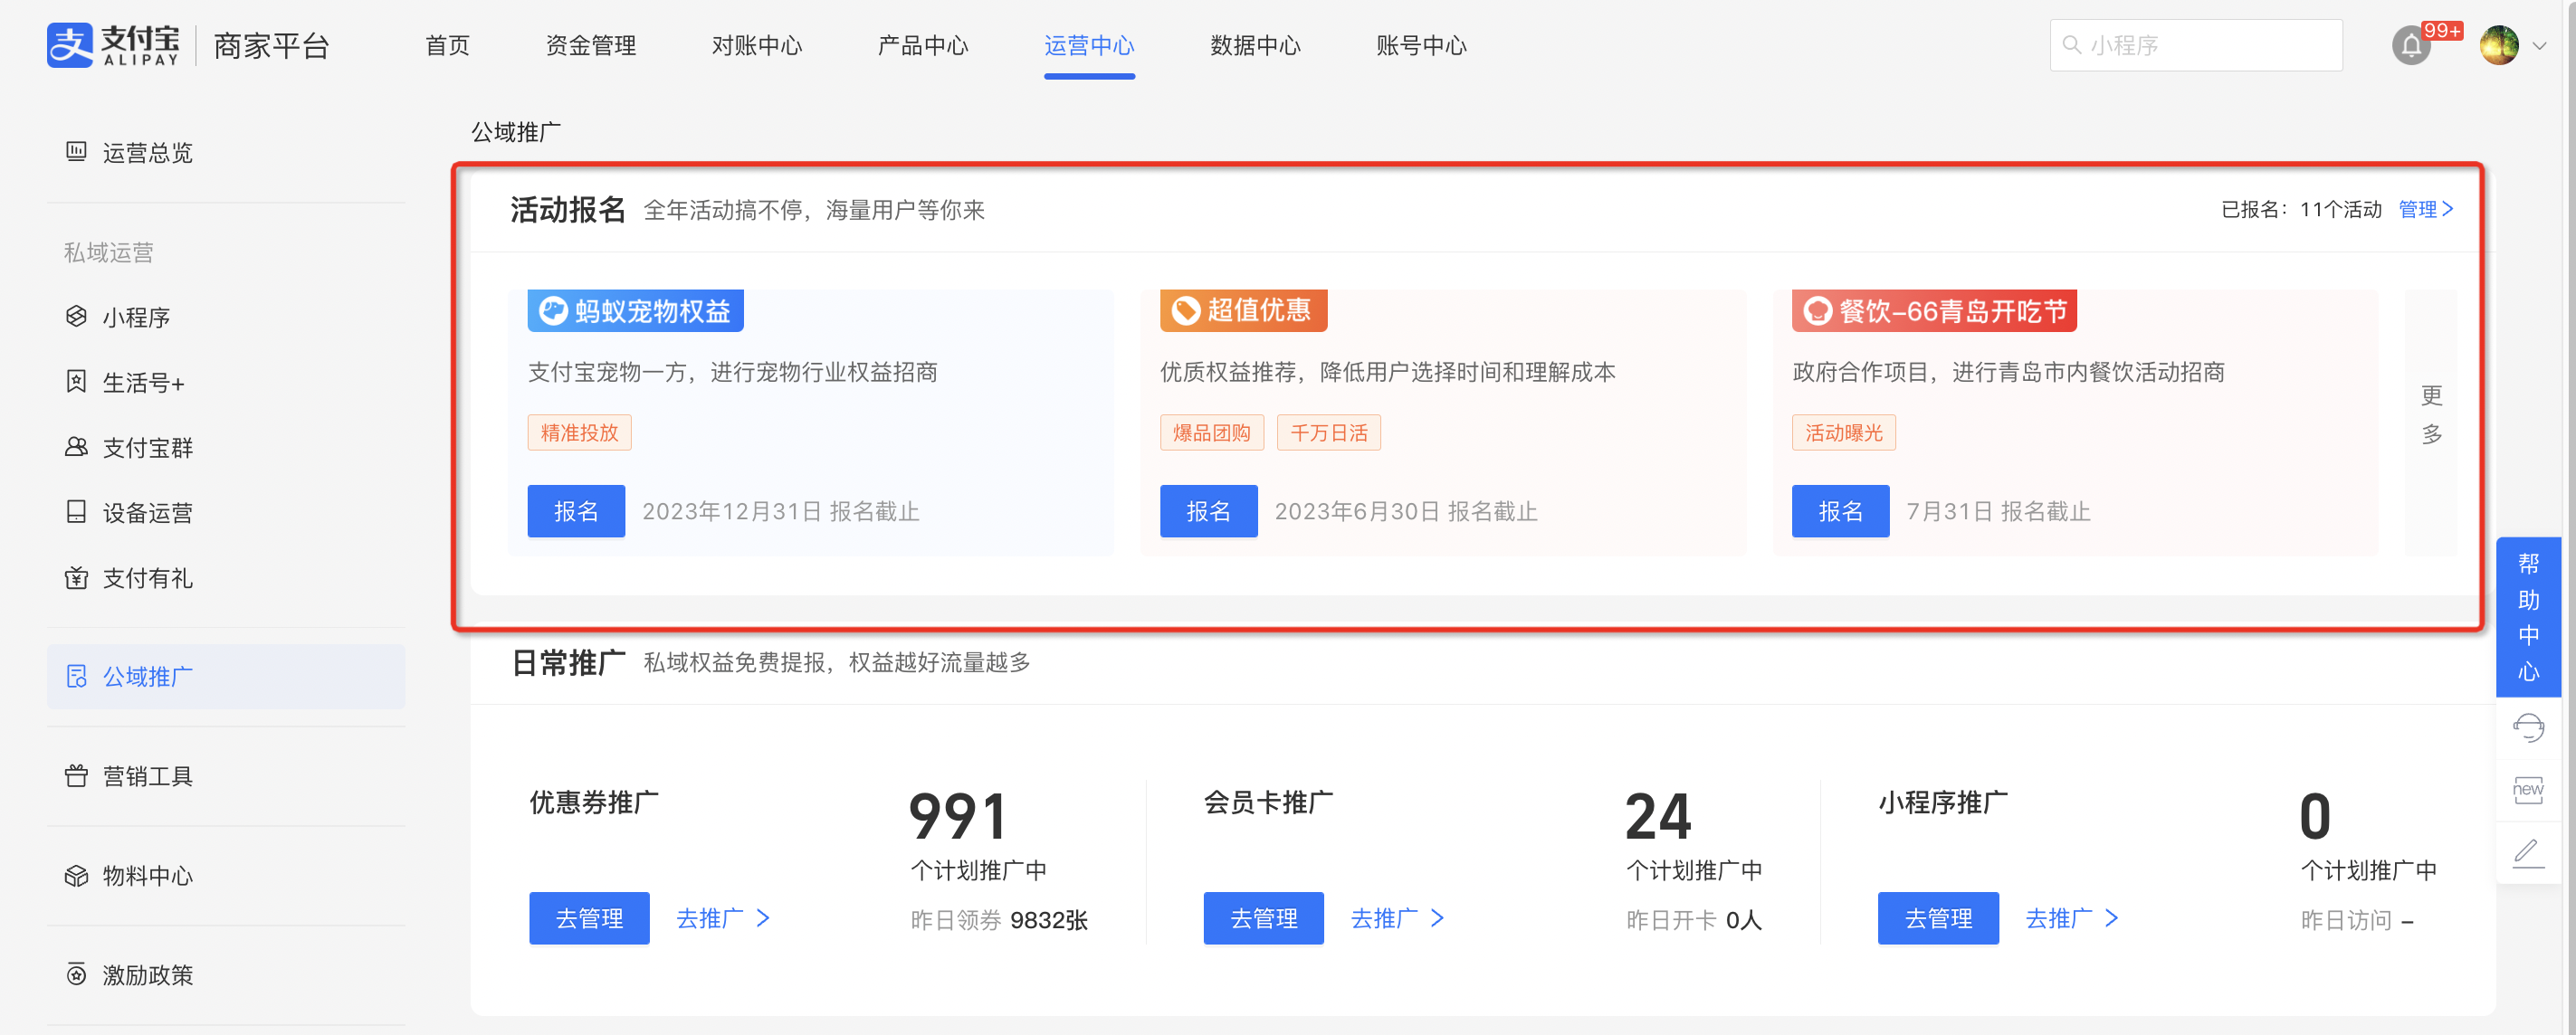Viewport: 2576px width, 1035px height.
Task: Click the search box for 小程序
Action: [2195, 45]
